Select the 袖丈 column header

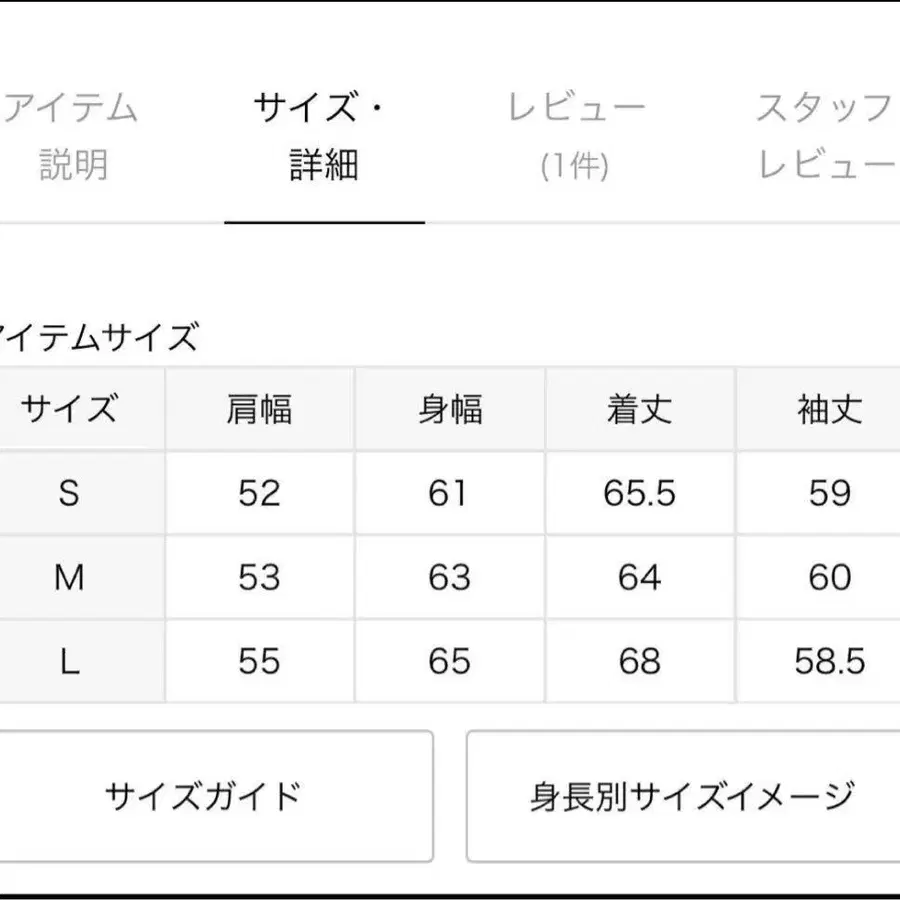(829, 409)
